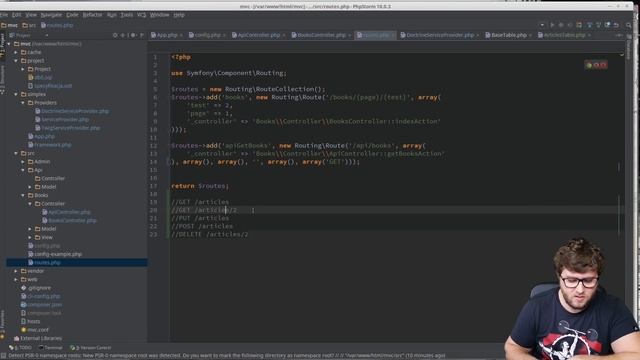Switch to the ArticlesTable.php editor tab
Screen dimensions: 640x360
[x=564, y=35]
